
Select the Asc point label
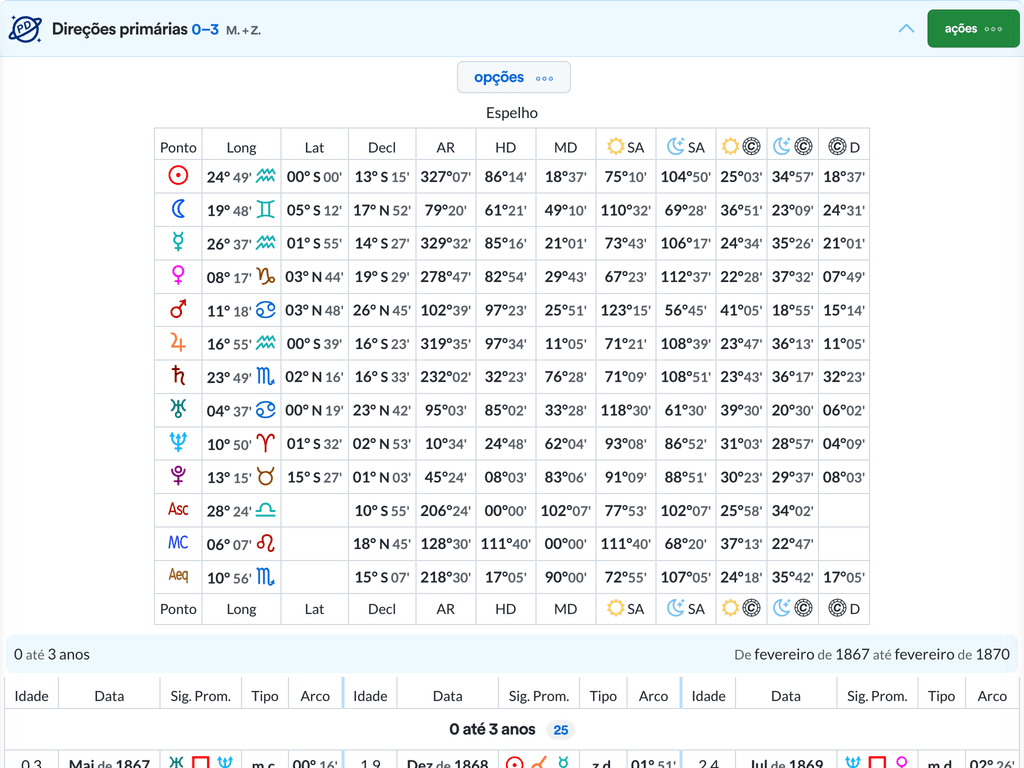178,509
